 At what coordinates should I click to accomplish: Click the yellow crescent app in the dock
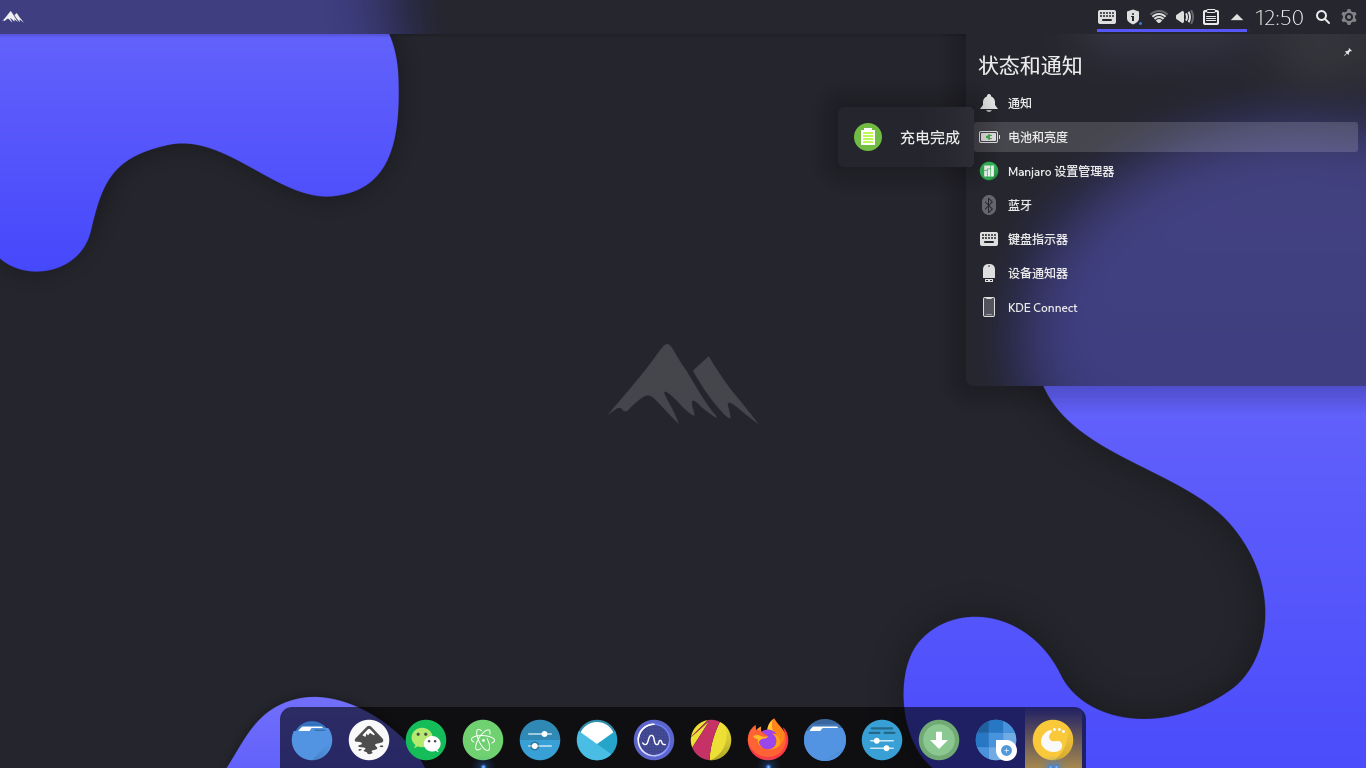[x=1053, y=740]
